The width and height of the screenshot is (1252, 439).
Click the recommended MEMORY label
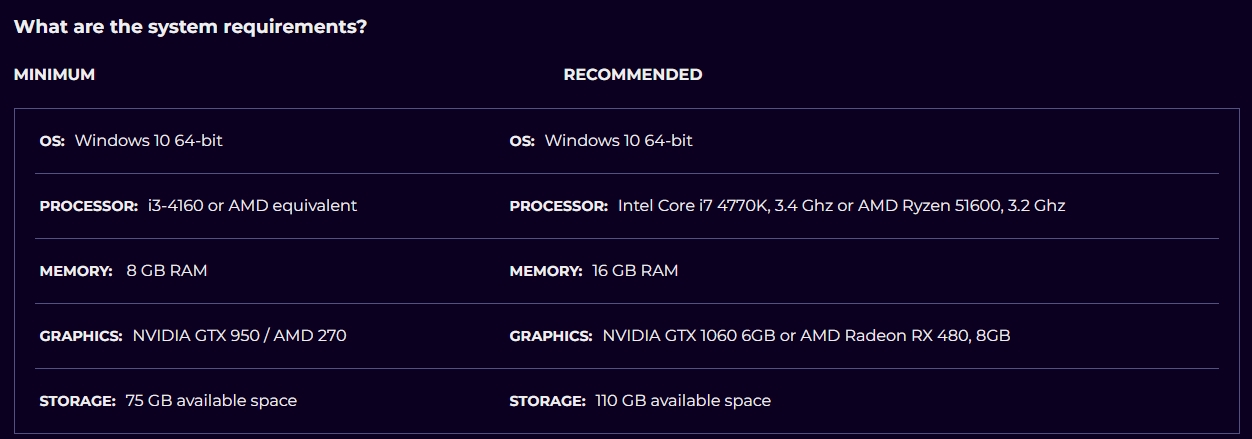click(x=545, y=271)
